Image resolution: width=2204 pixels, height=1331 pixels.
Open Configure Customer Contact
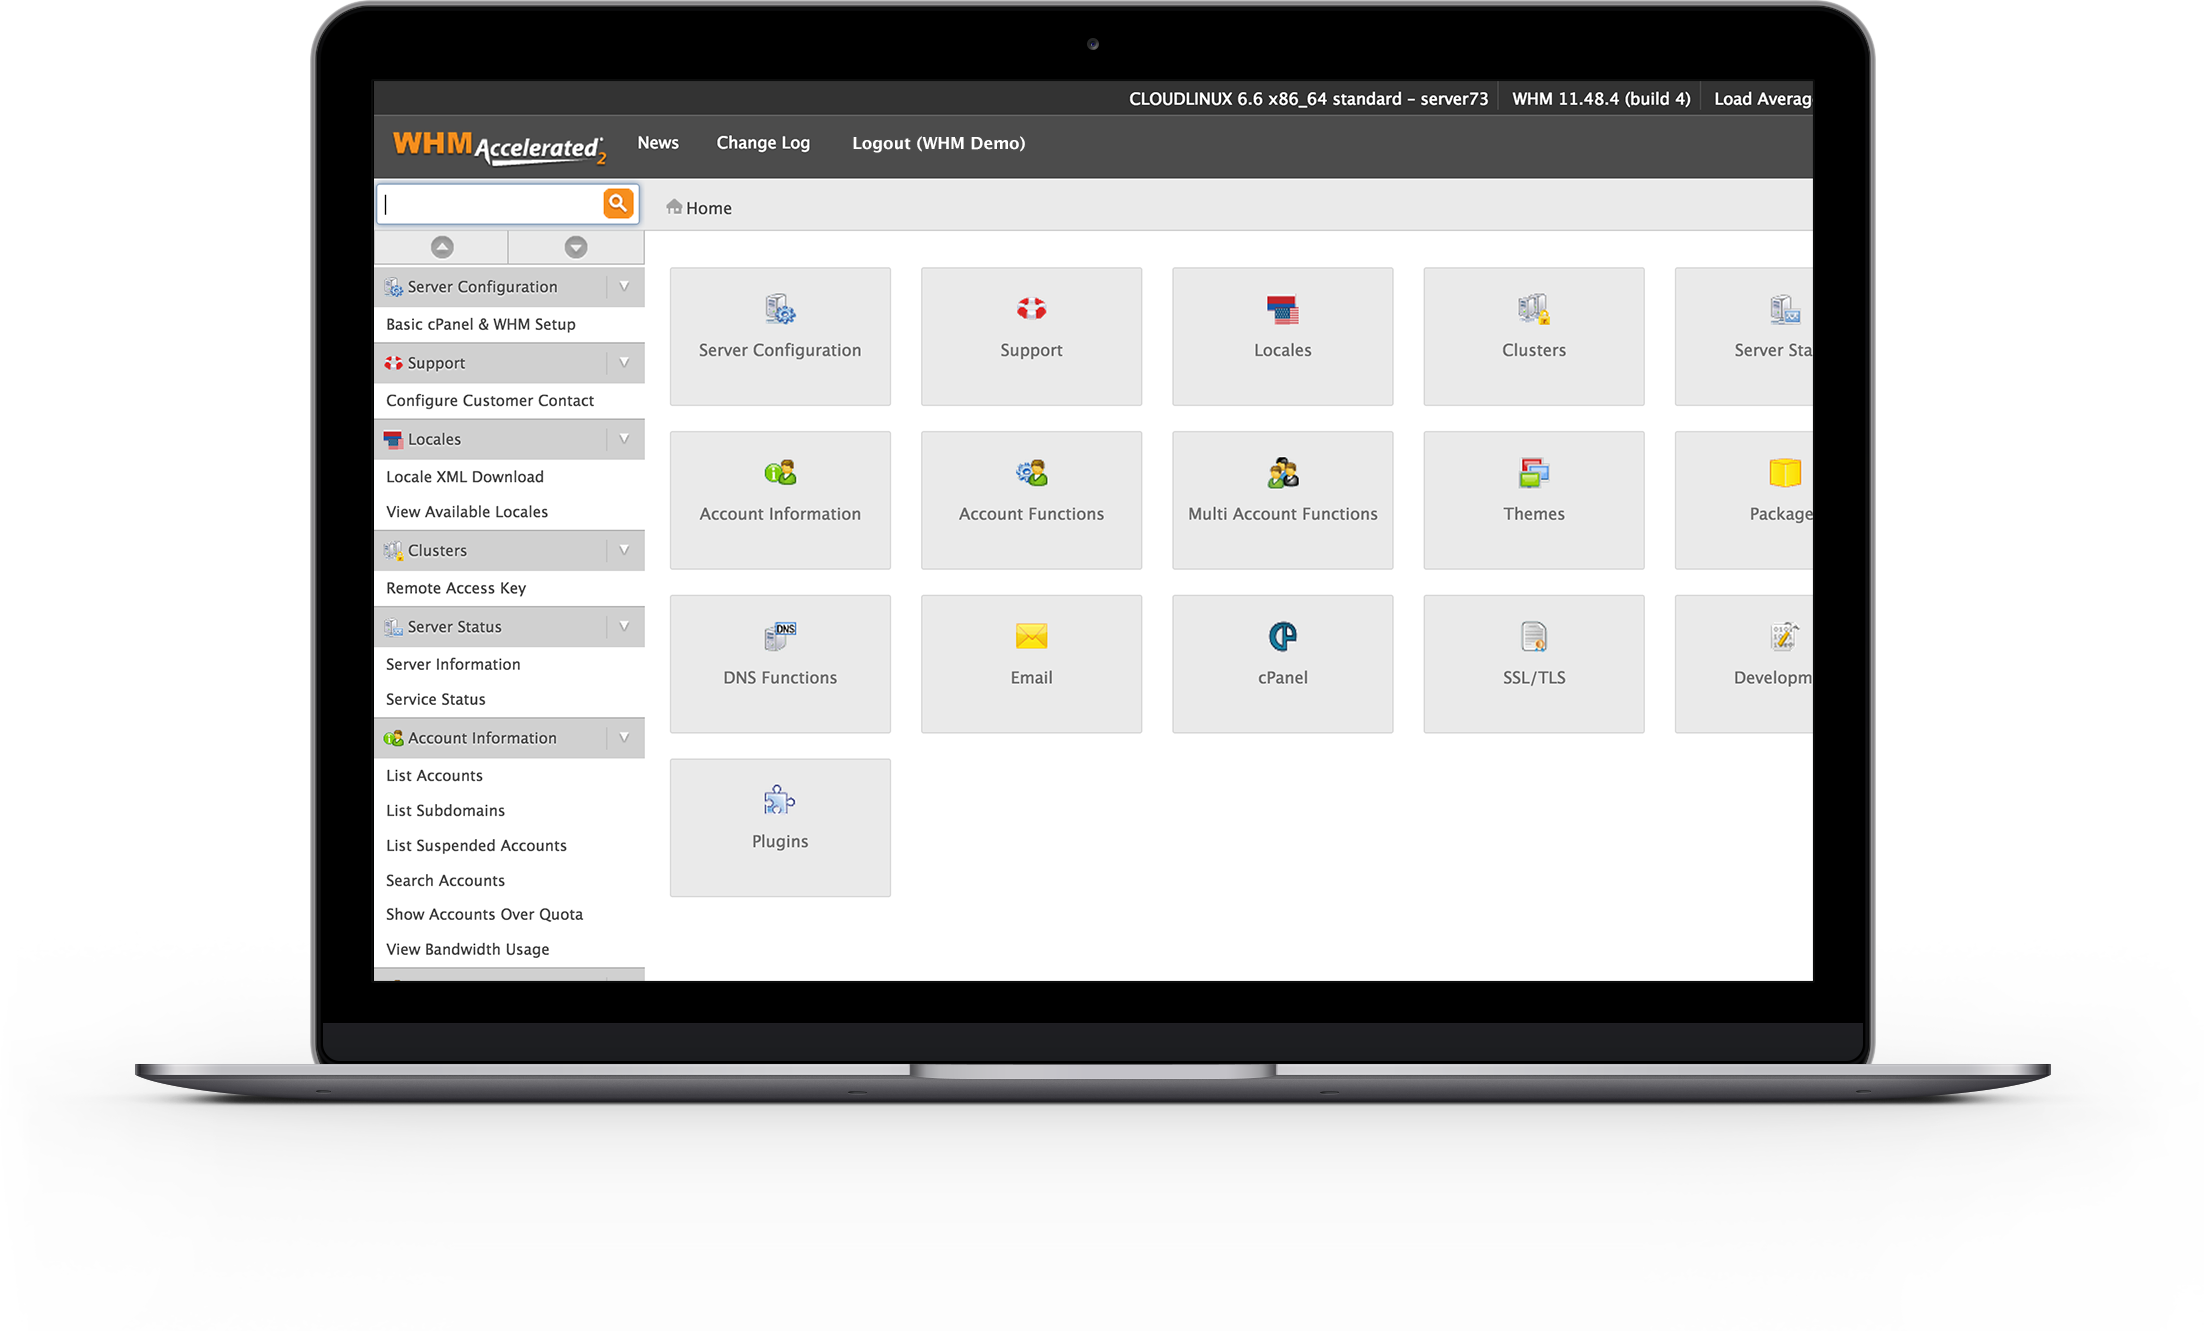pos(490,400)
